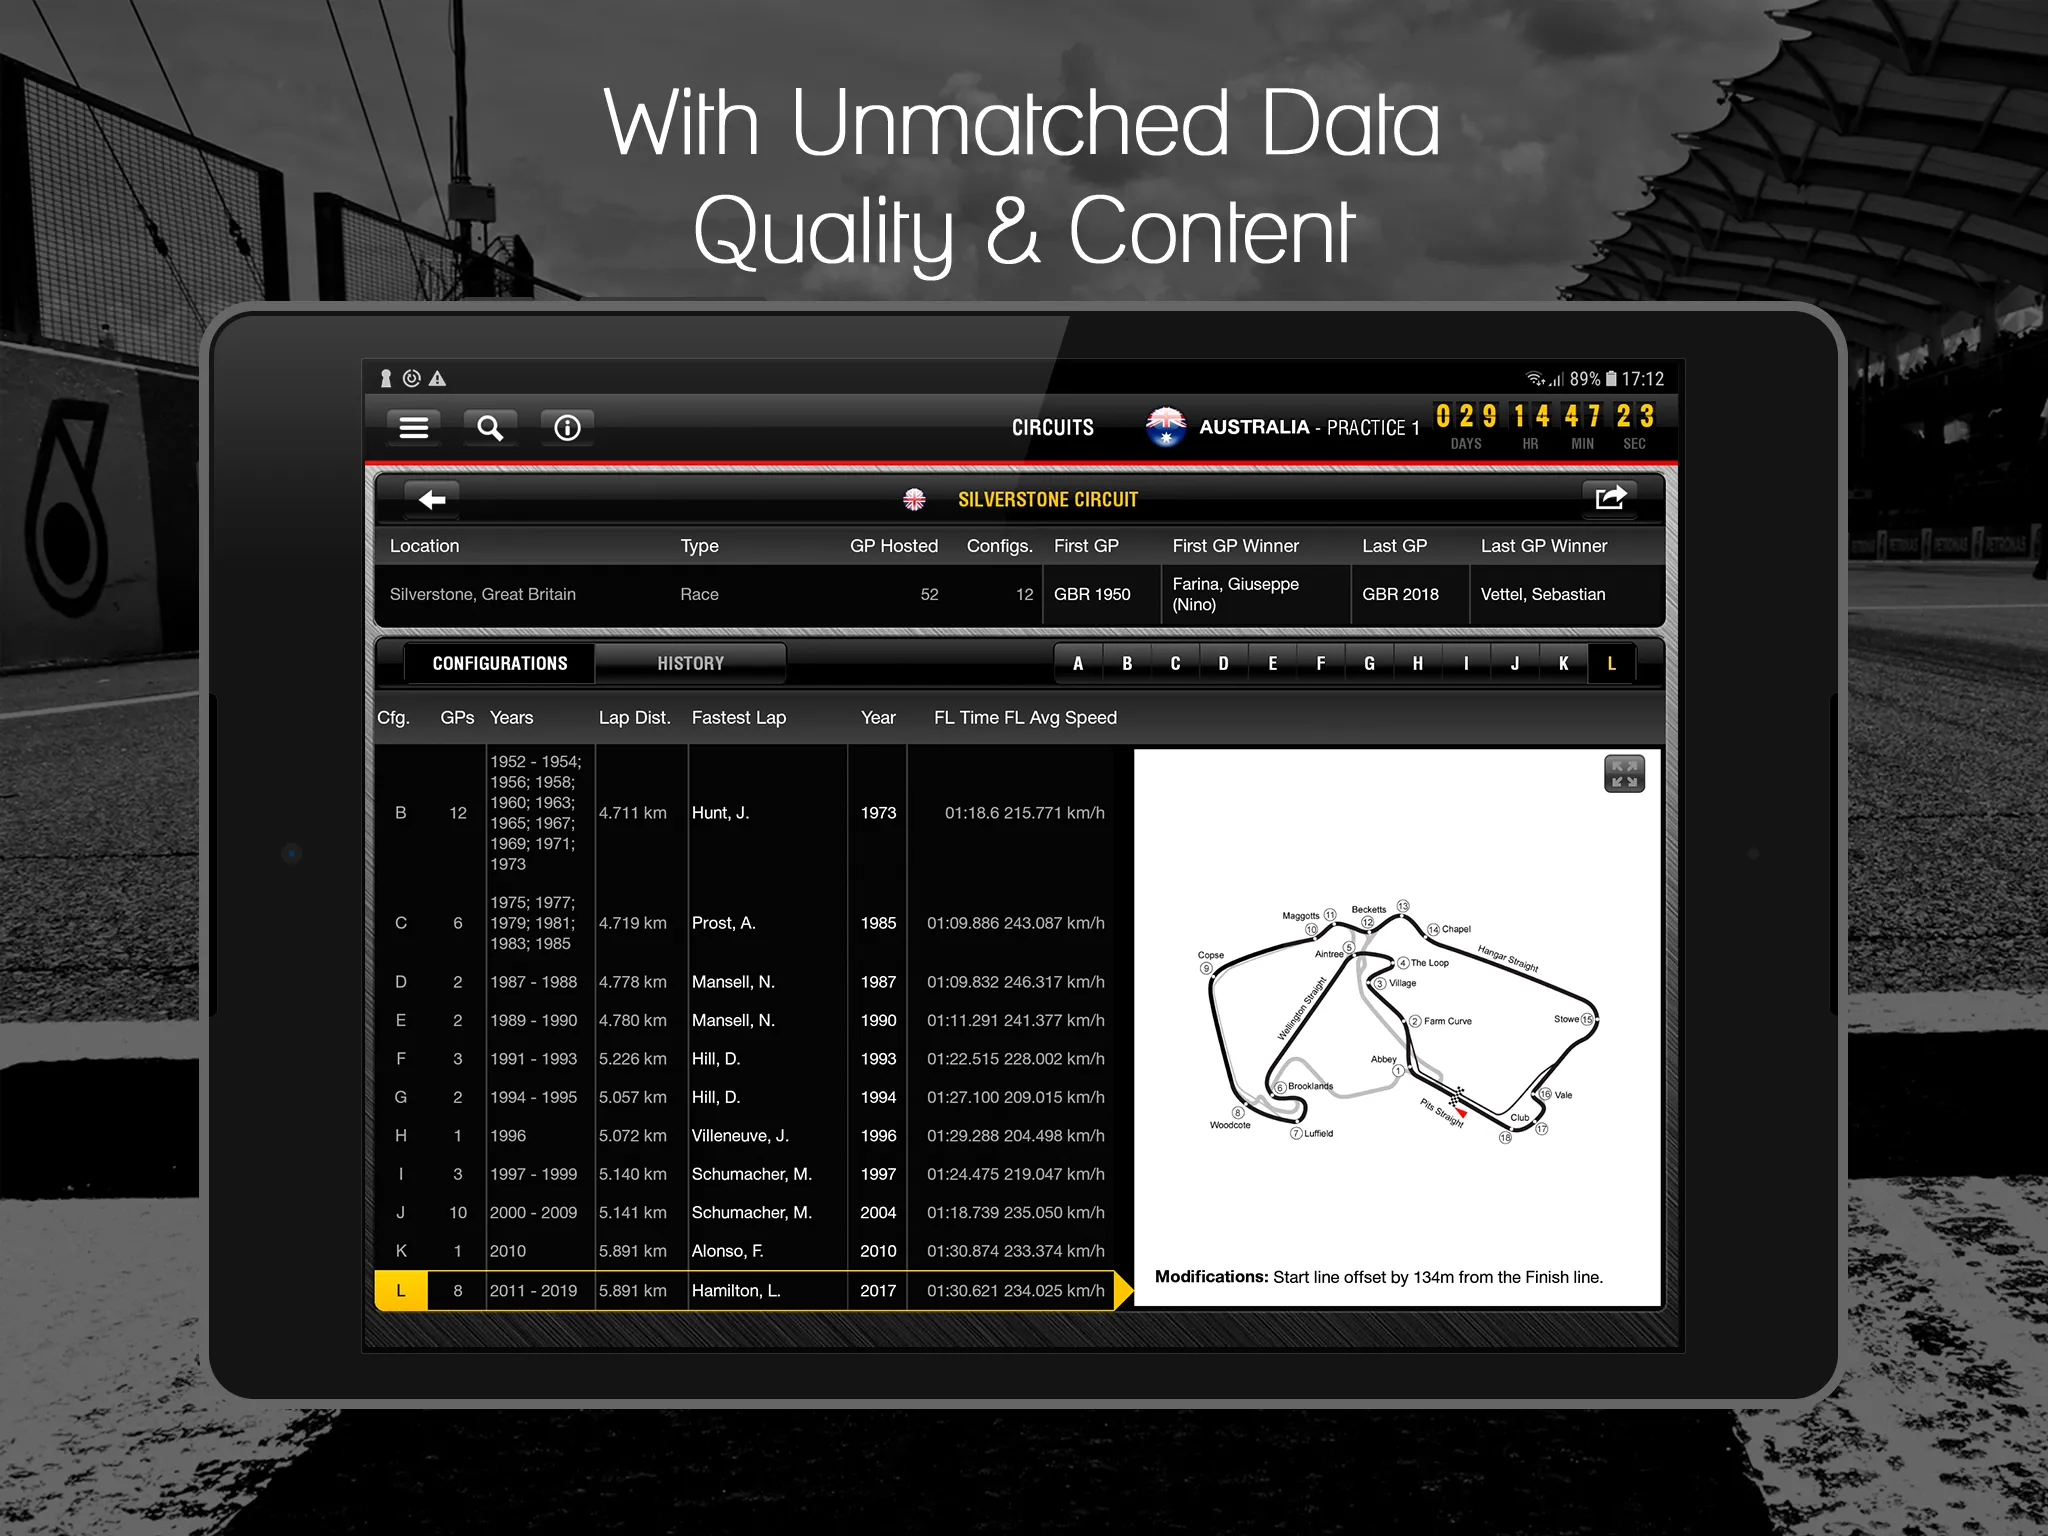Click the hamburger menu icon
This screenshot has width=2048, height=1536.
pos(414,426)
